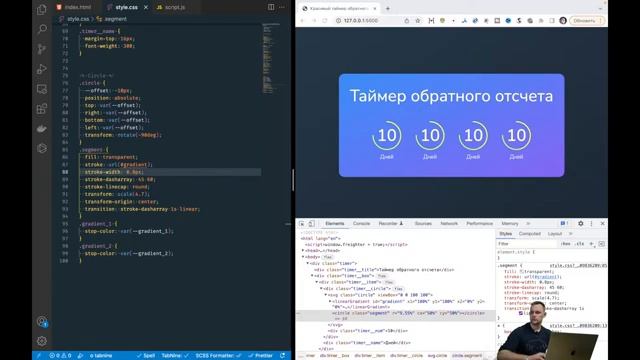Split the VS Code editor to the right

[271, 7]
